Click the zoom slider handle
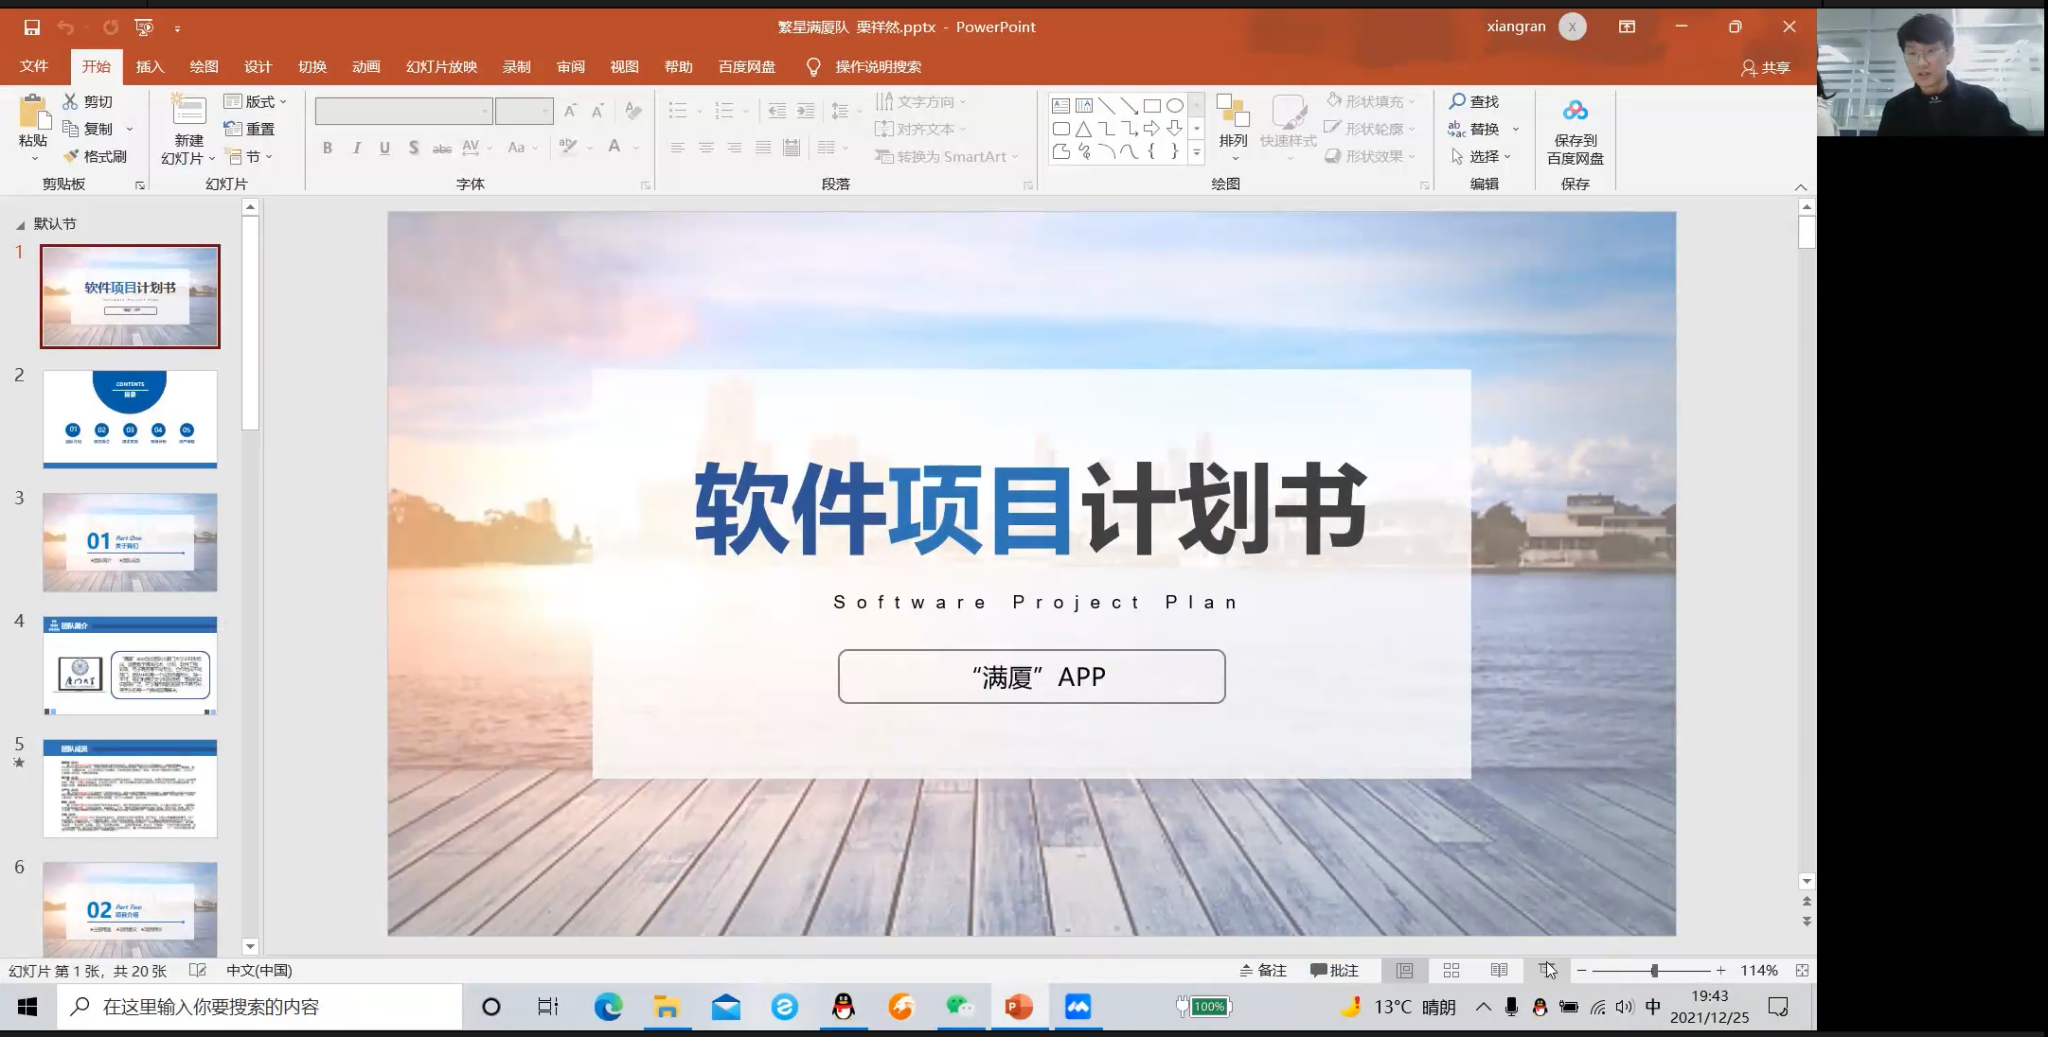2048x1037 pixels. point(1654,970)
